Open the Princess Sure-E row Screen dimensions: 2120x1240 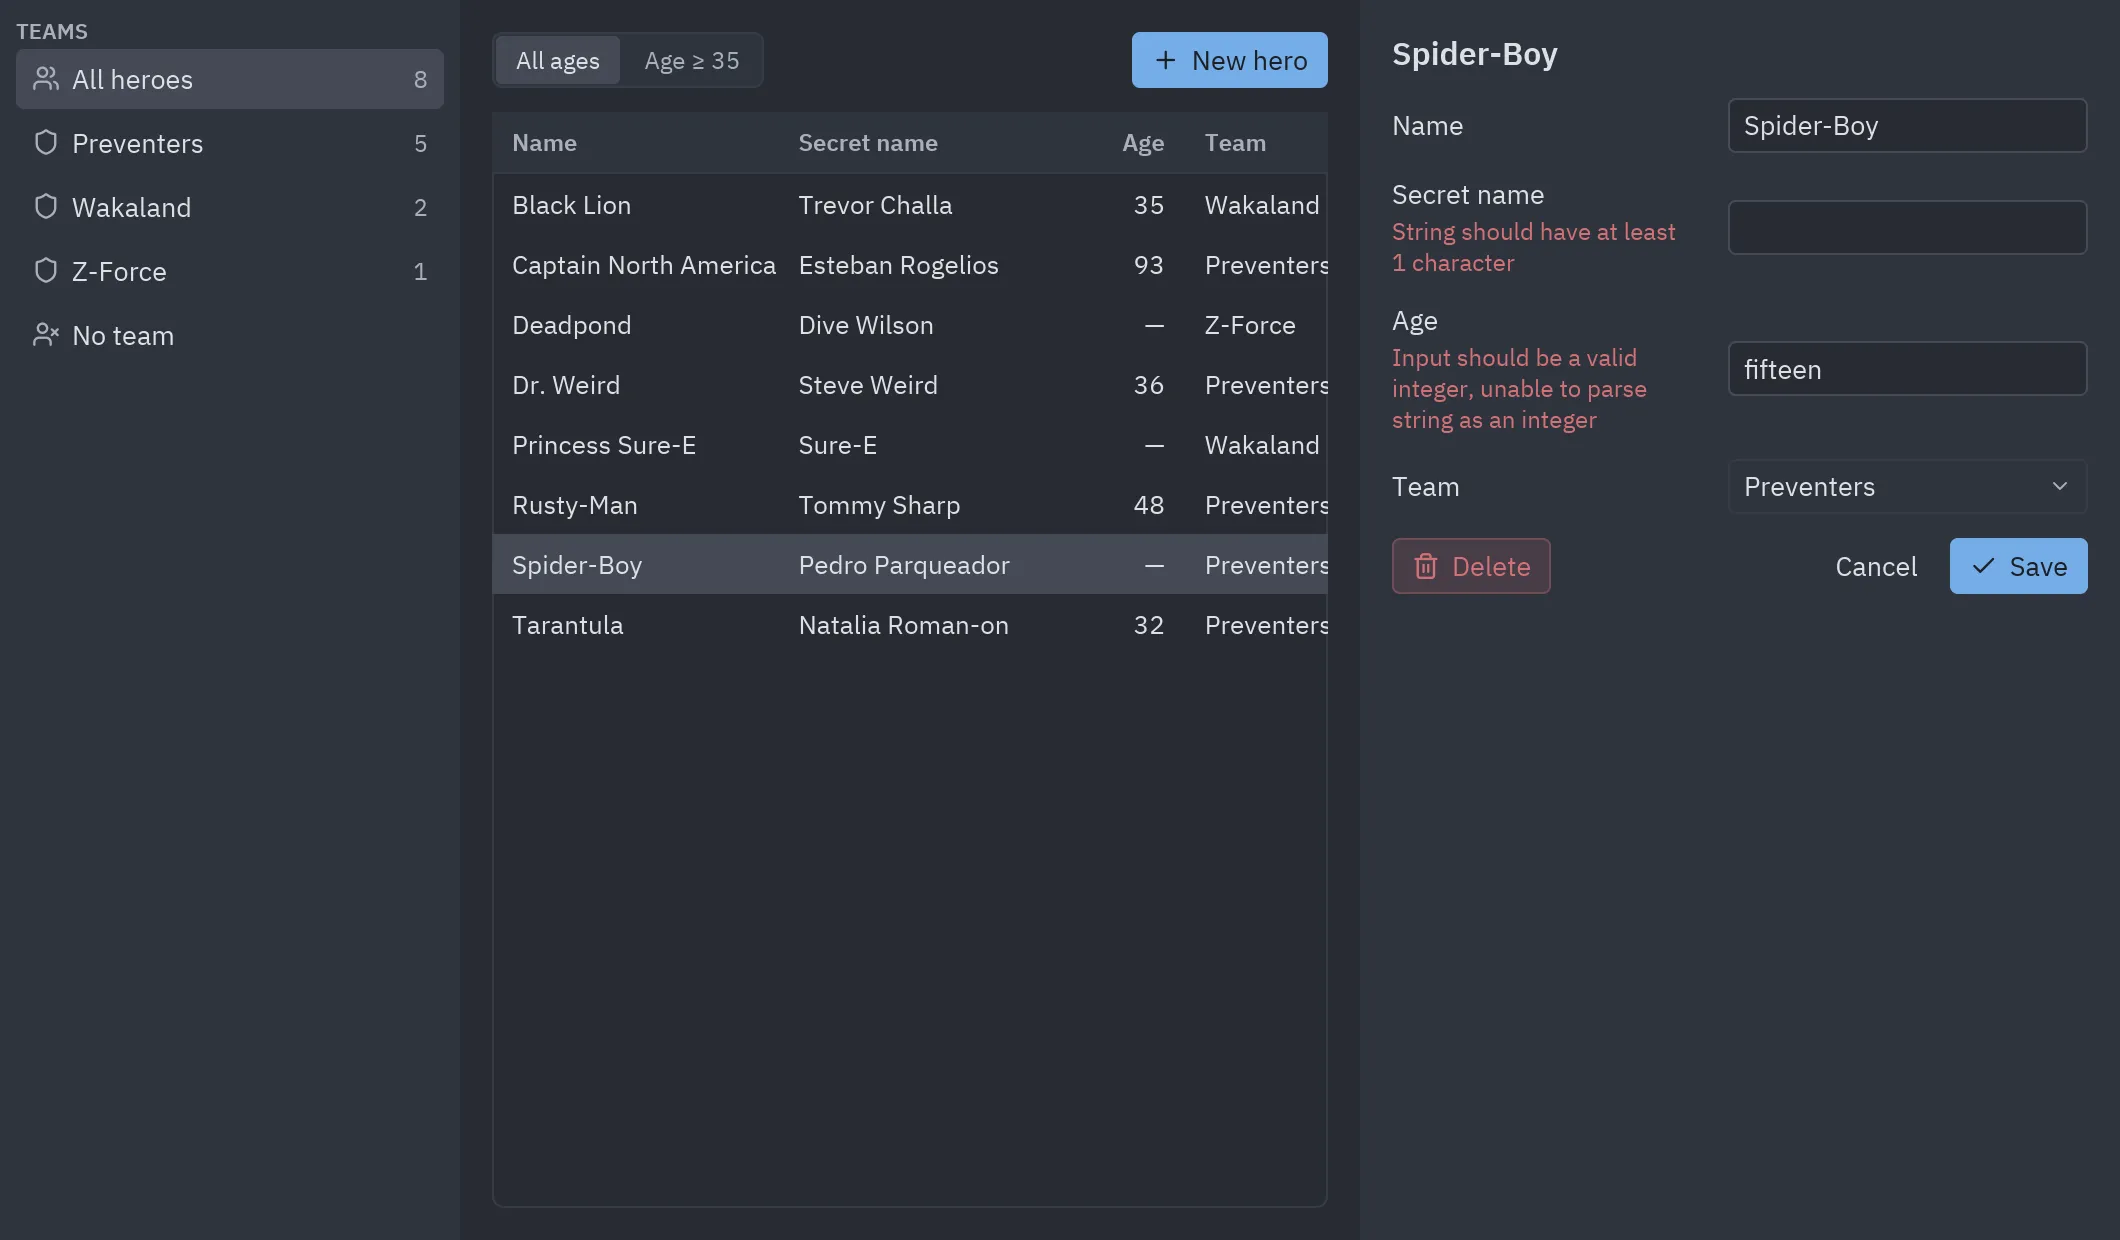pyautogui.click(x=910, y=444)
